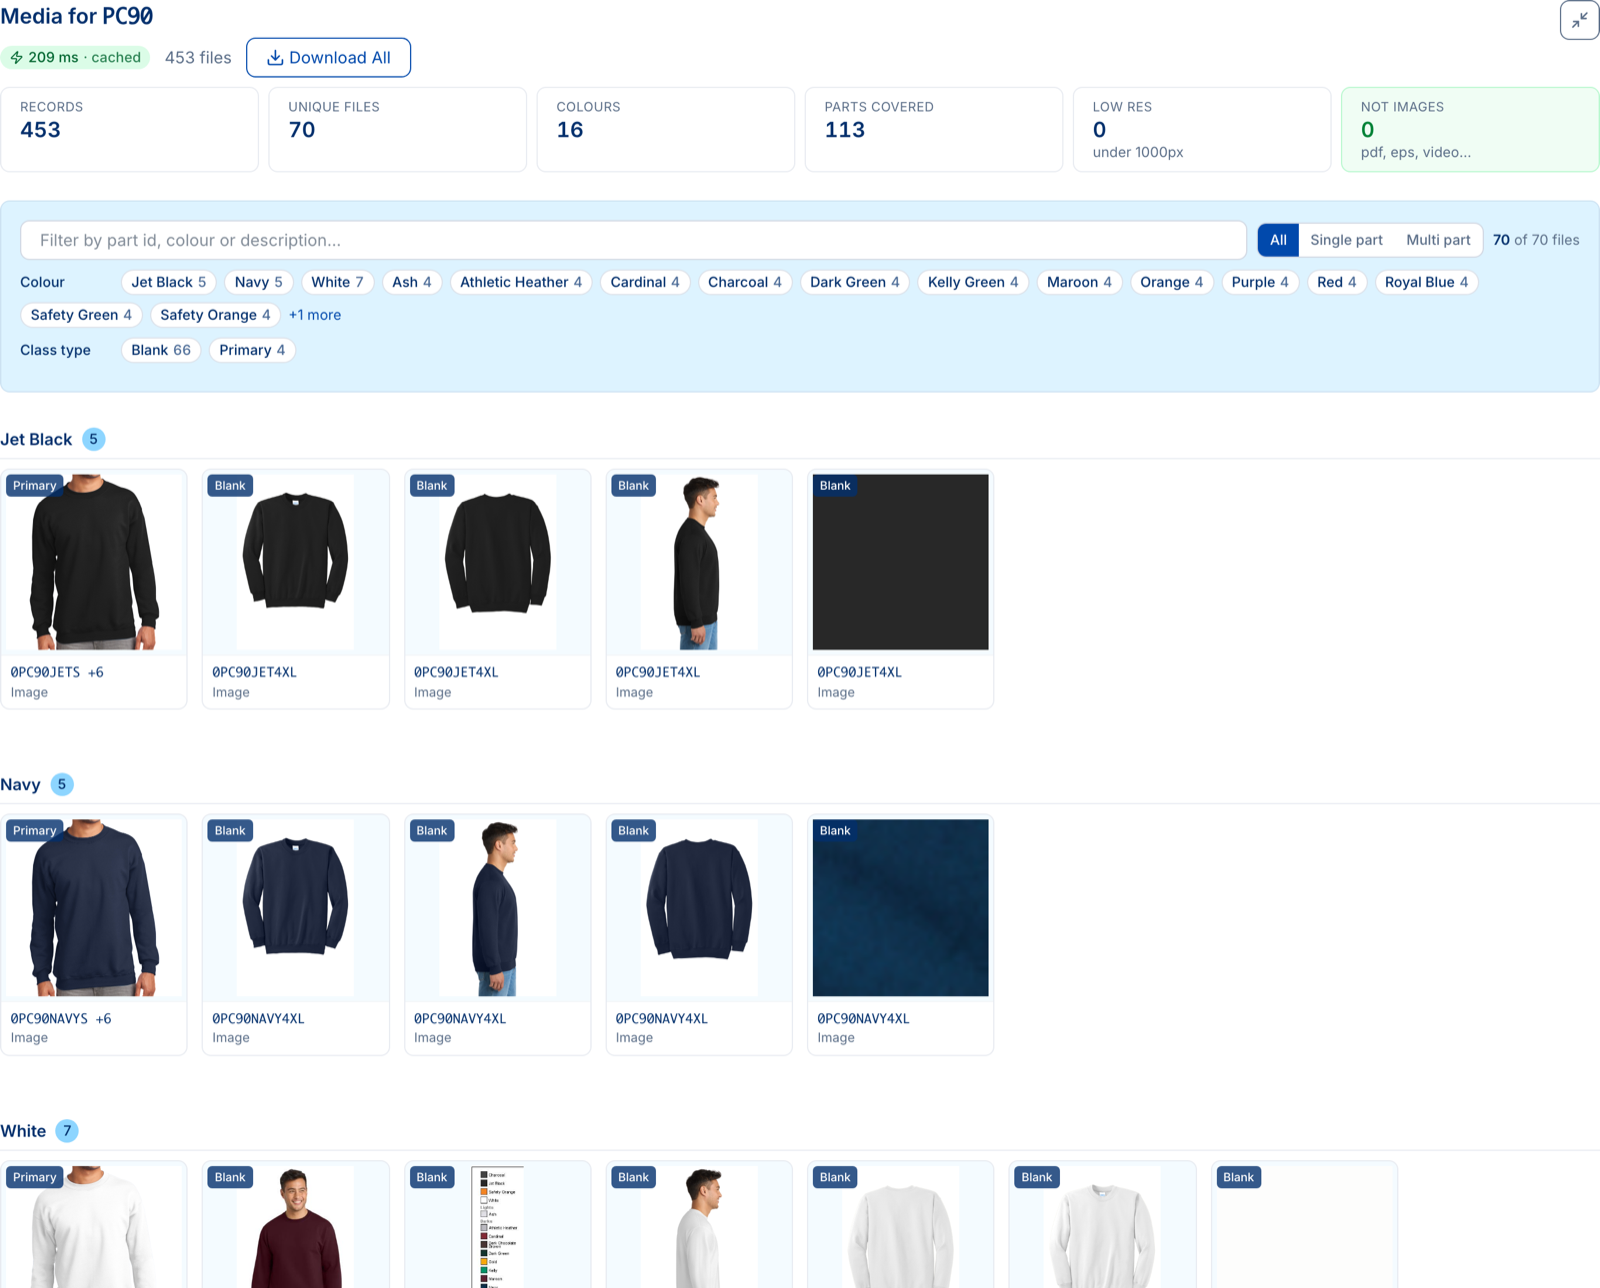Toggle the Athletic Heather colour chip
Viewport: 1600px width, 1288px height.
(521, 282)
